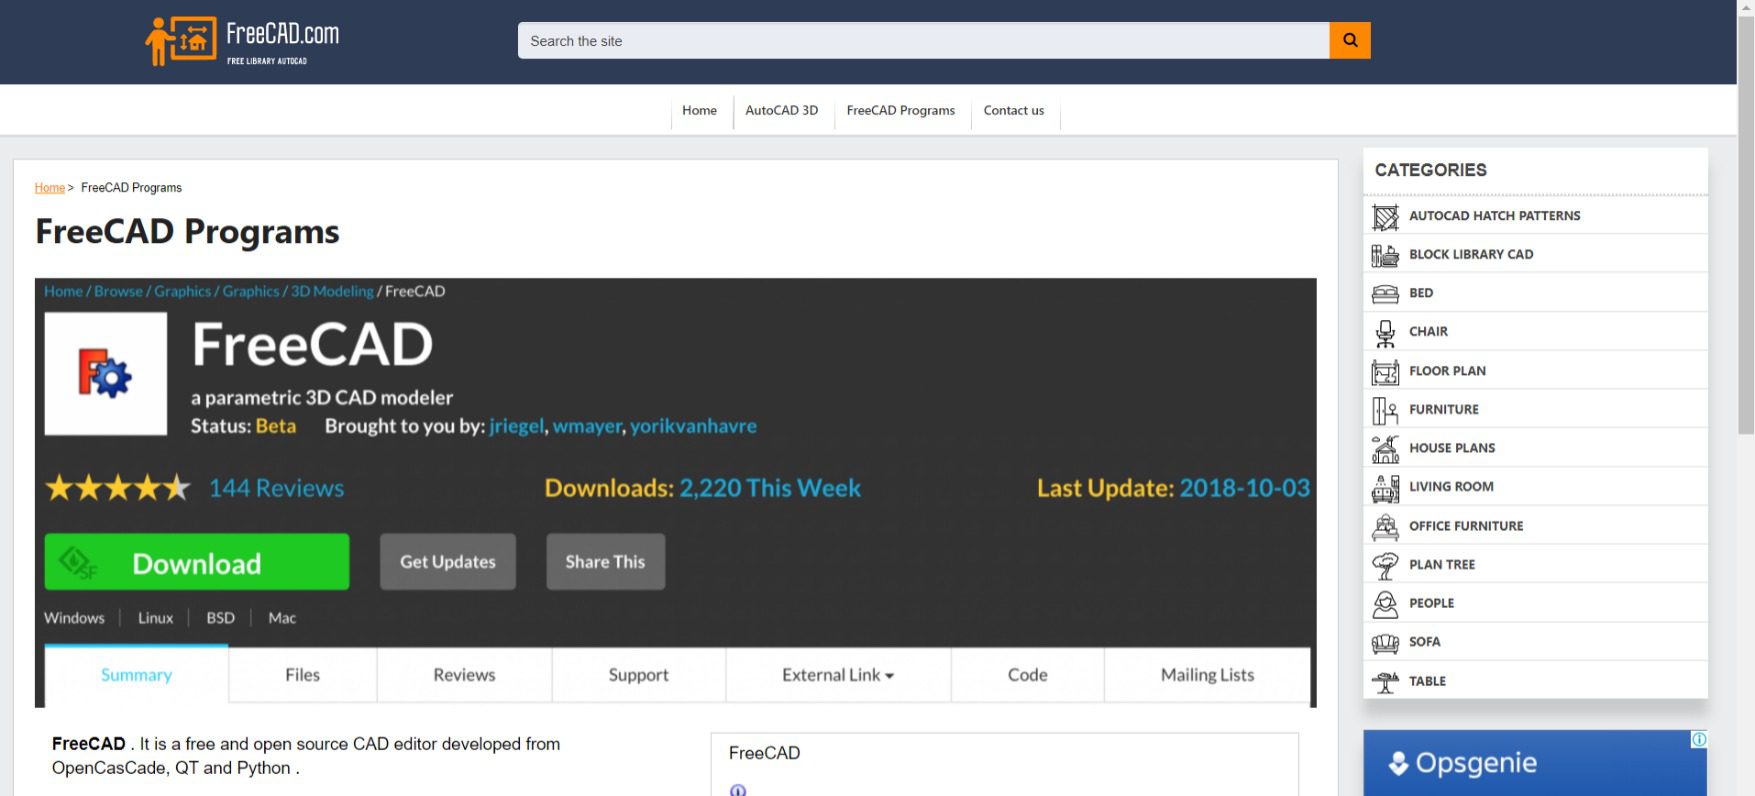Click the orange Home breadcrumb link

click(x=49, y=188)
